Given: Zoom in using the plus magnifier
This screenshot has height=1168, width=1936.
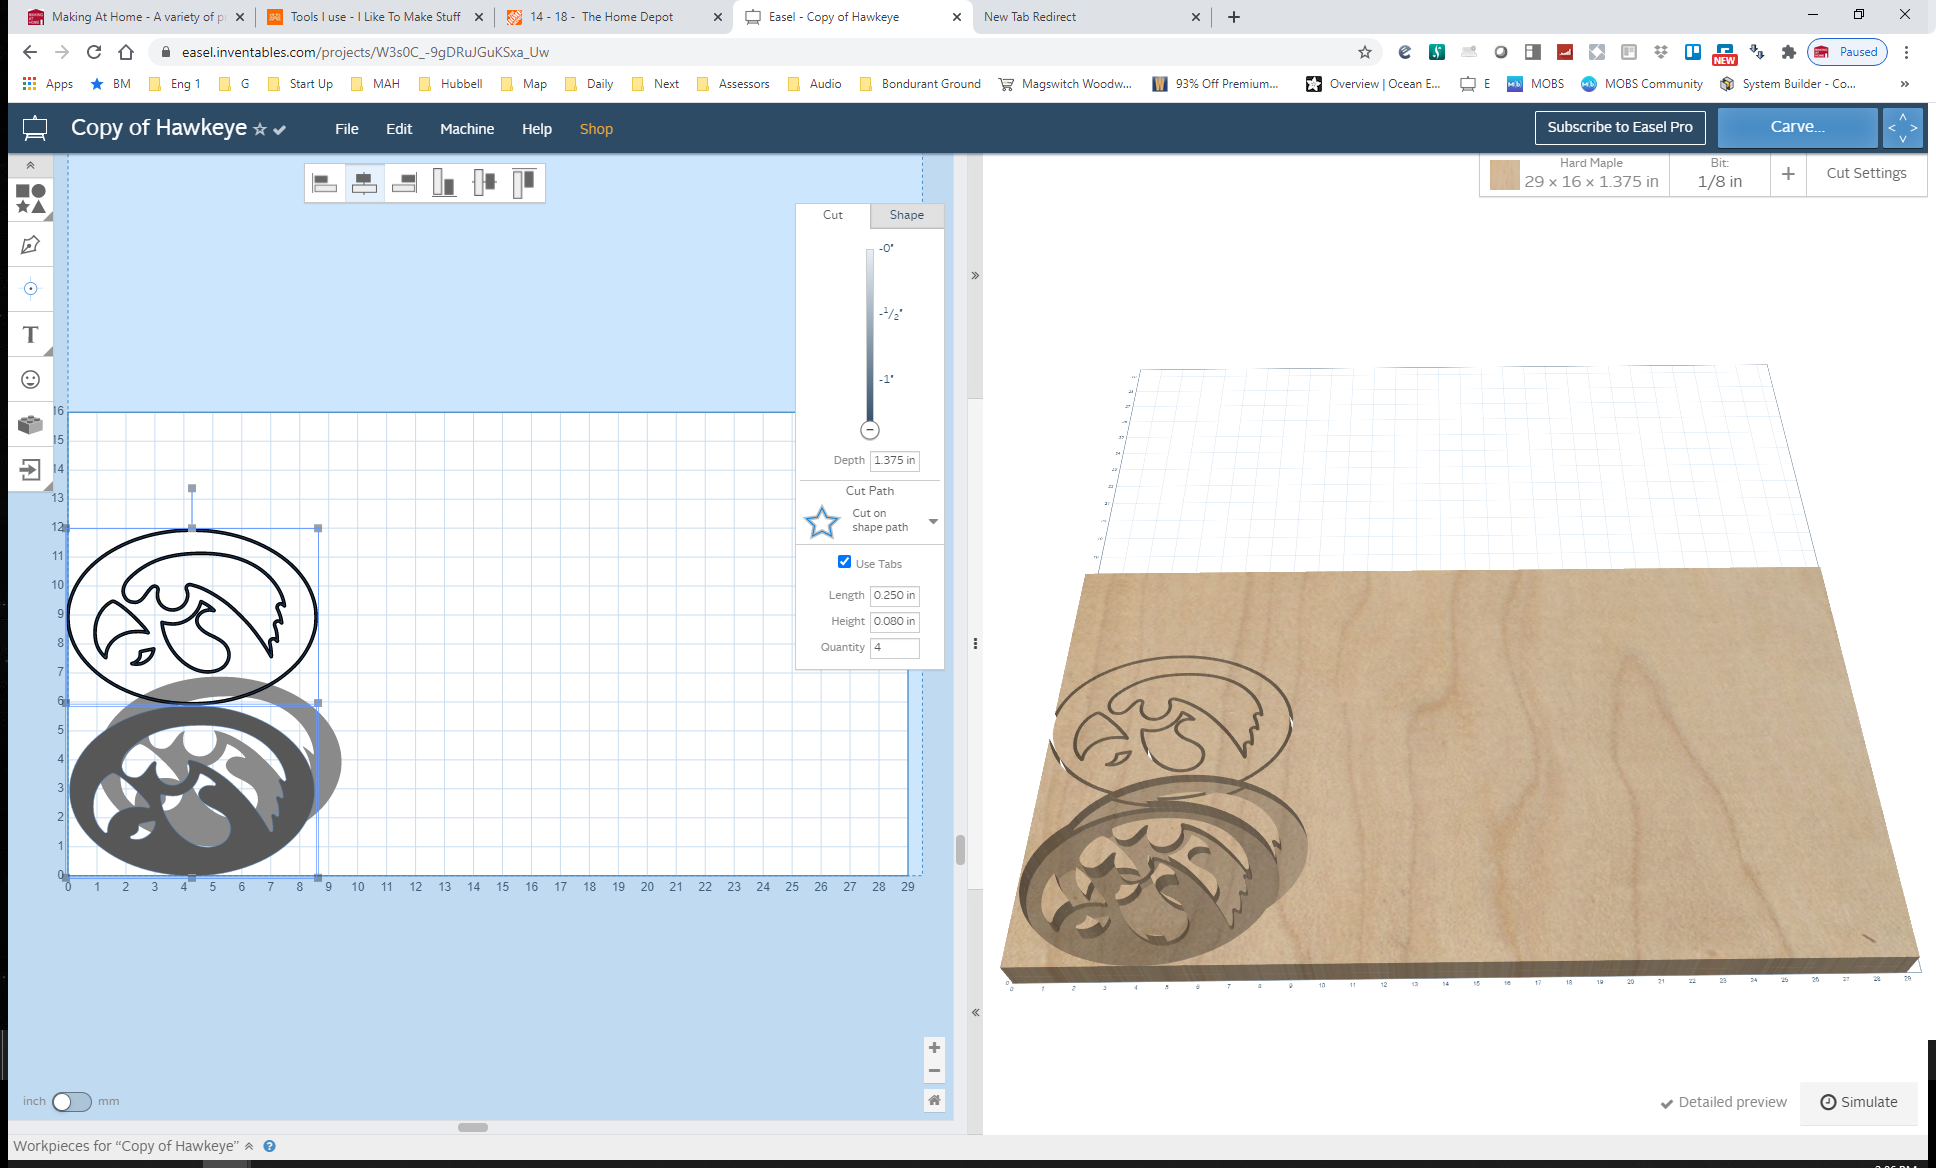Looking at the screenshot, I should 934,1046.
